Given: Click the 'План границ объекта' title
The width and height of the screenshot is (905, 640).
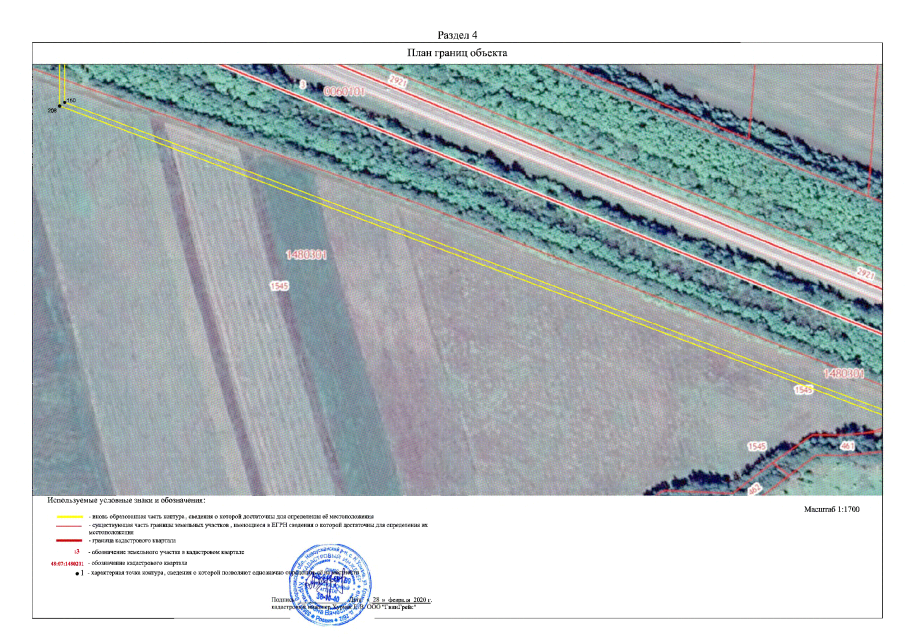Looking at the screenshot, I should [457, 52].
